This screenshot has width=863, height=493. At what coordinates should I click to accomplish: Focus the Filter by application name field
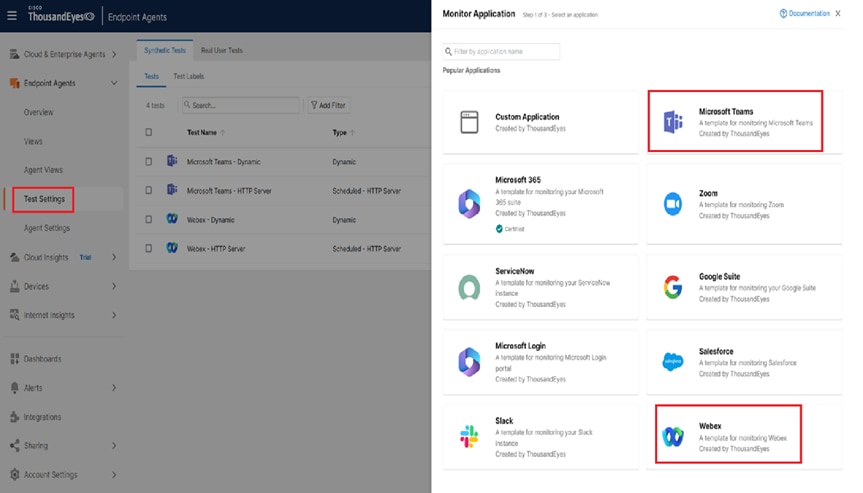(501, 51)
